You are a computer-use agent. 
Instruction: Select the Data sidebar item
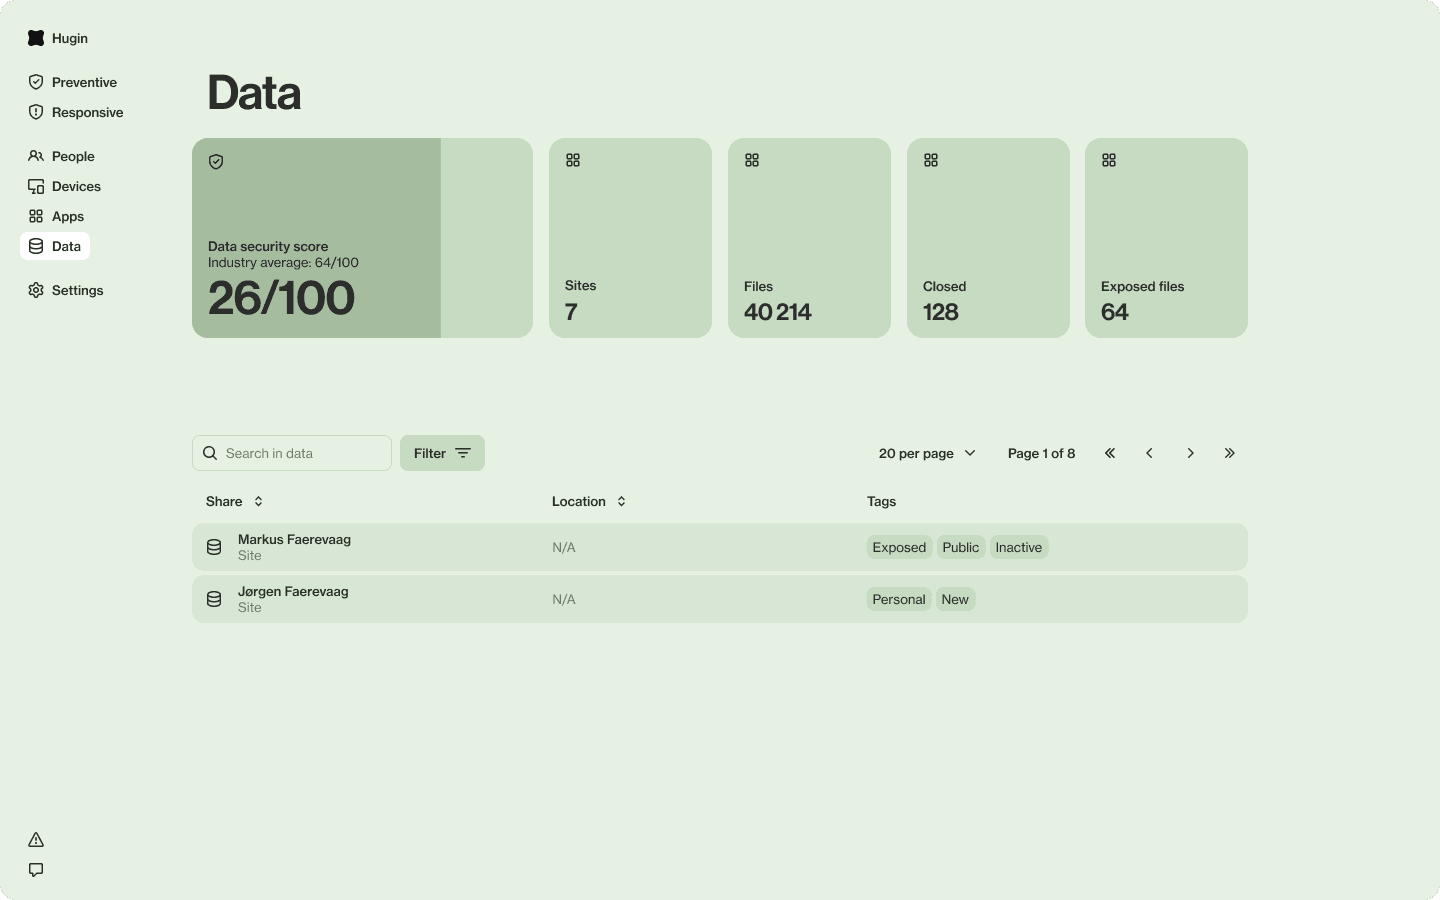(55, 246)
